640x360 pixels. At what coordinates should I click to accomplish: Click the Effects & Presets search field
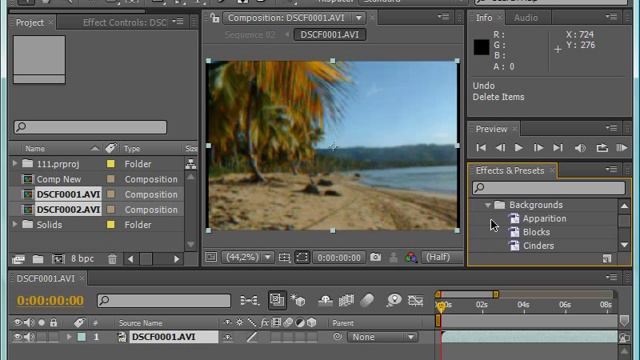tap(549, 188)
